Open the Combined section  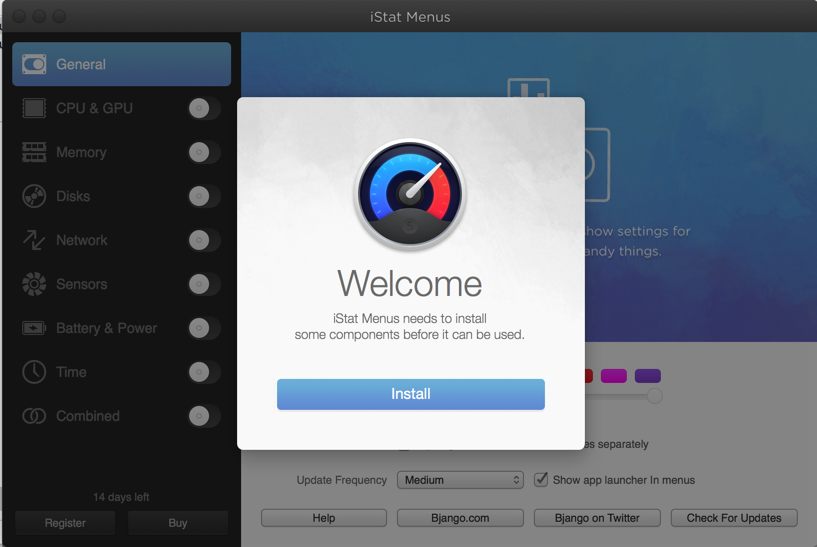[121, 416]
